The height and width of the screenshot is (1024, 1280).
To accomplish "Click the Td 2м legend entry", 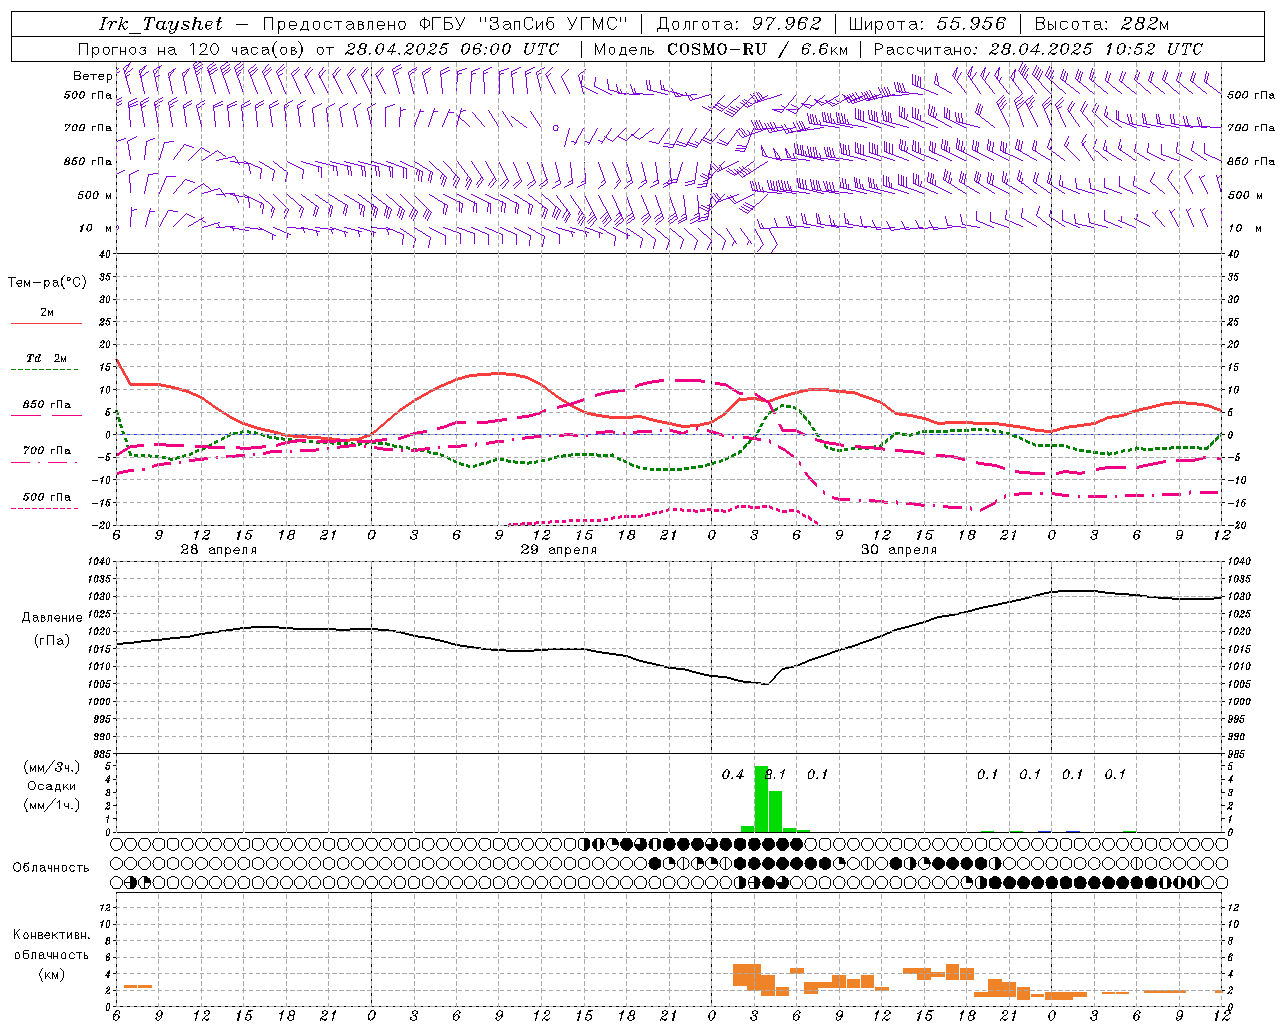I will point(47,358).
